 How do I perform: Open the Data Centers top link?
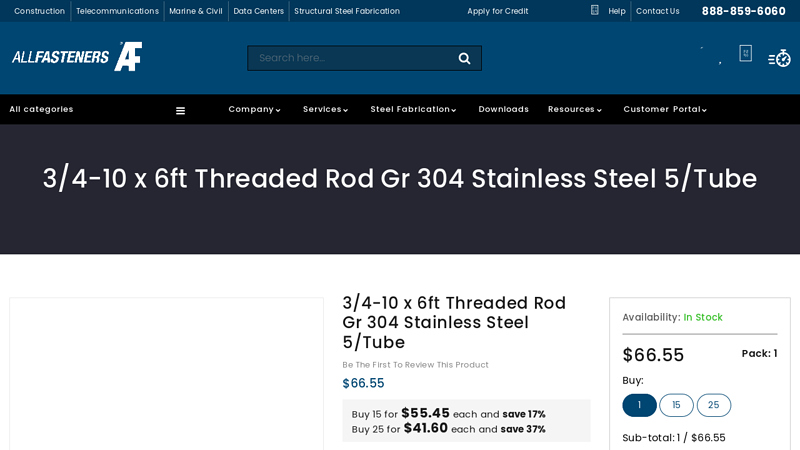(259, 11)
